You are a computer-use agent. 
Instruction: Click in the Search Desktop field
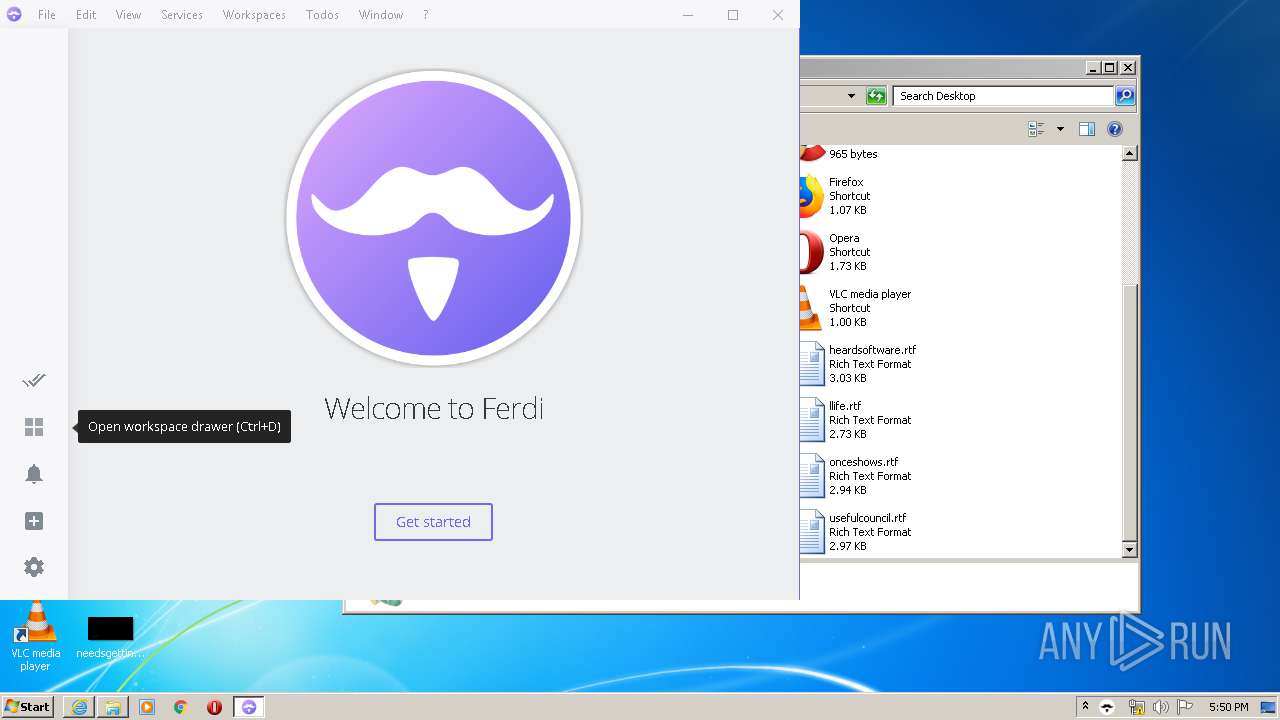pos(1003,96)
